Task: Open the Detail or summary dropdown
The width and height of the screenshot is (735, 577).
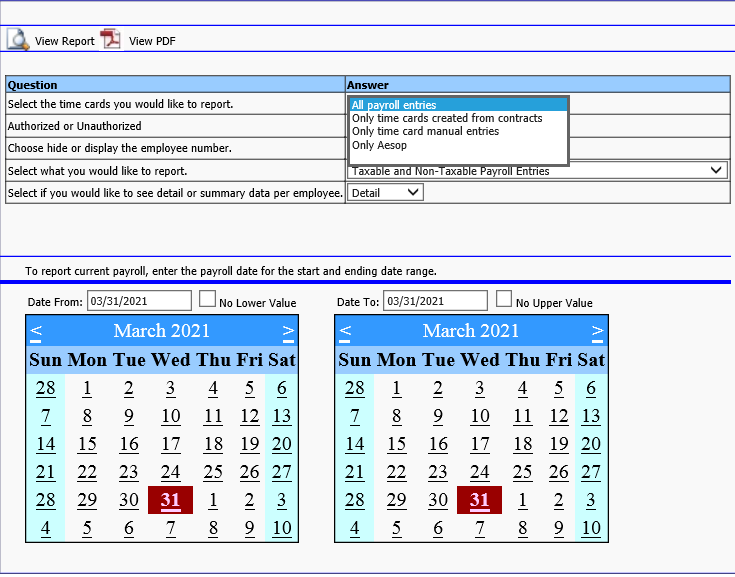Action: [x=385, y=193]
